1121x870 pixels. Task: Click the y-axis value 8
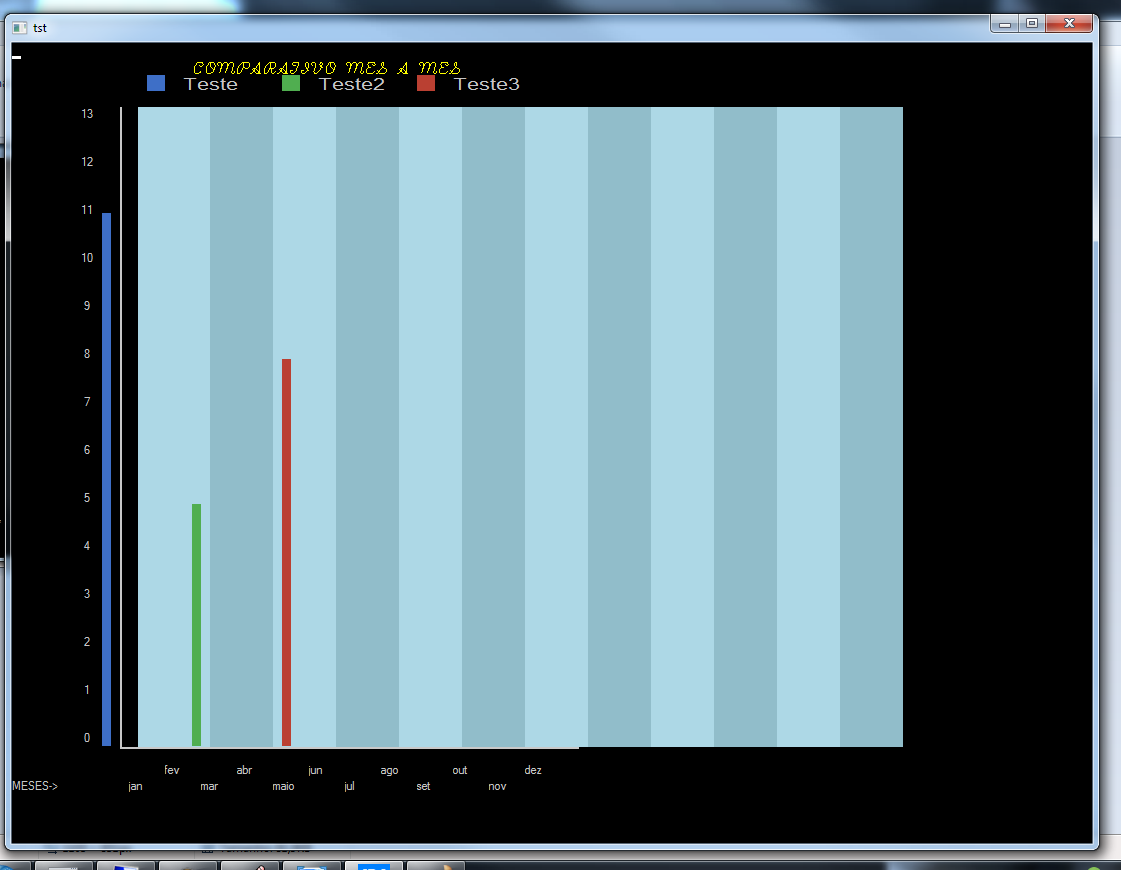(x=87, y=354)
